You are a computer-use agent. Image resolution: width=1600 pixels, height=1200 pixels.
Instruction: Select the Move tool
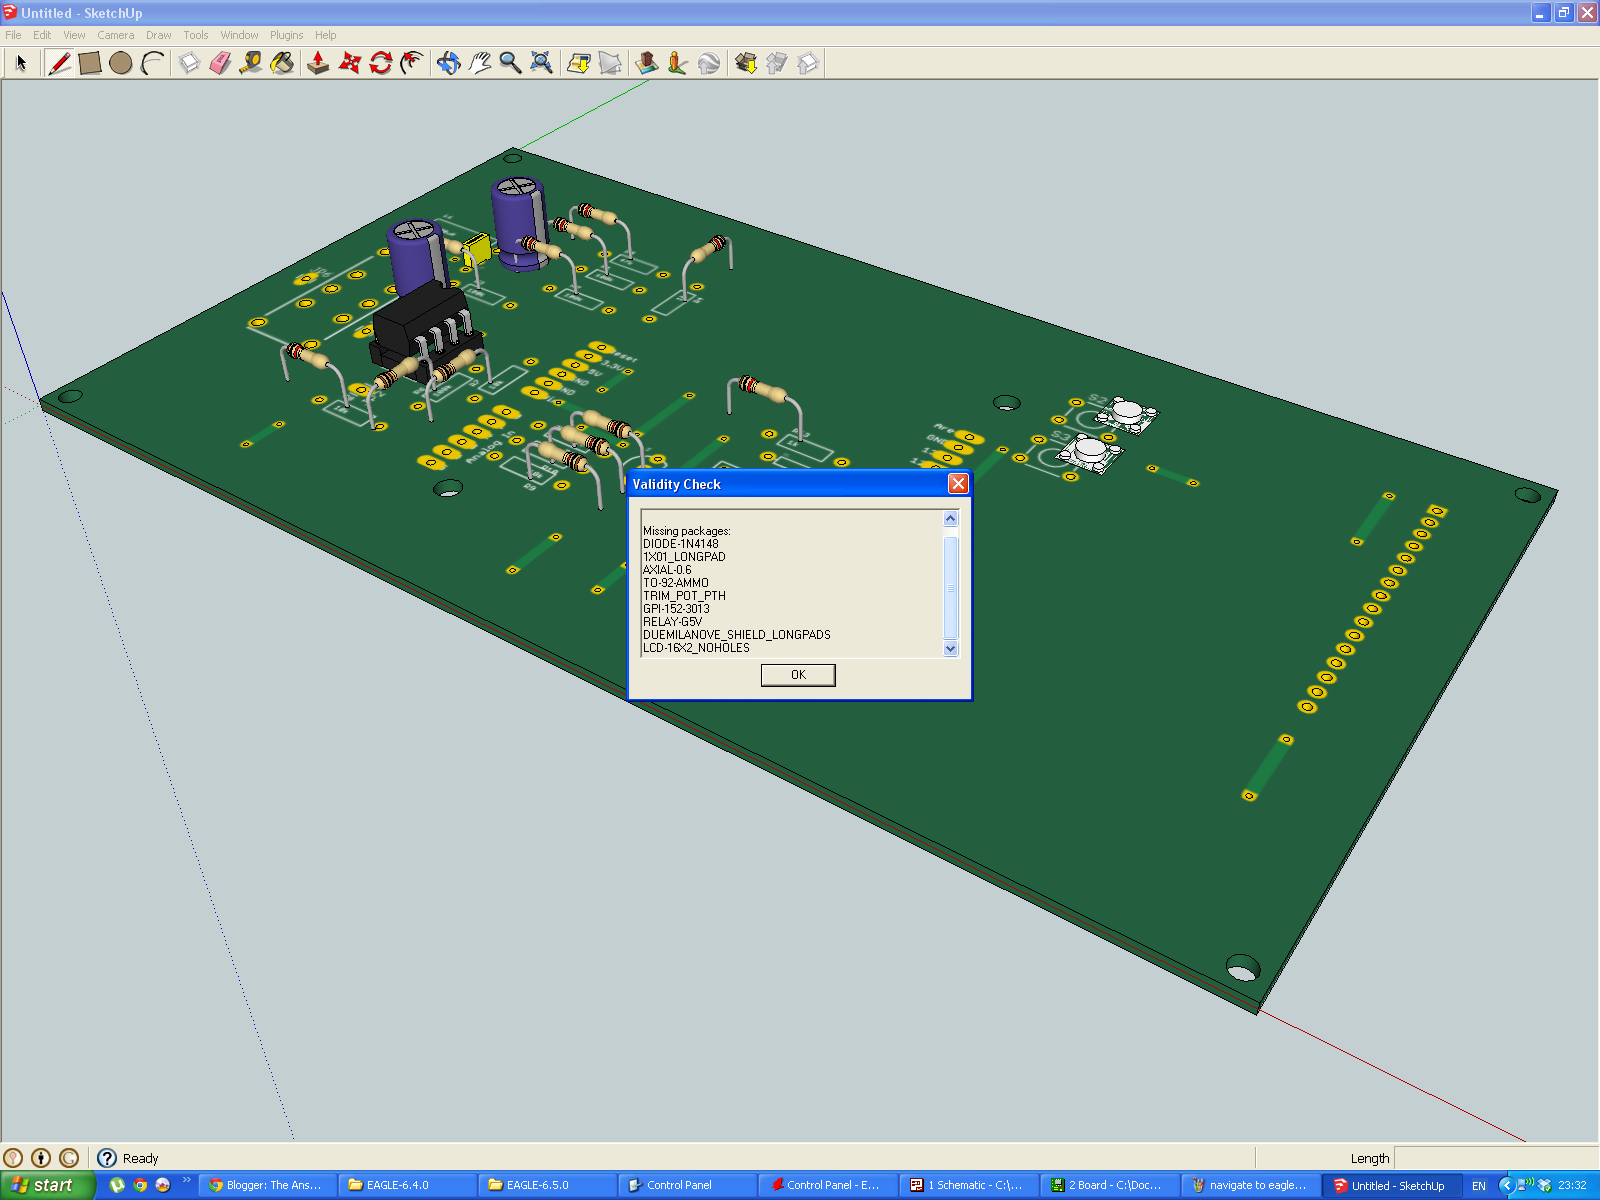(350, 62)
